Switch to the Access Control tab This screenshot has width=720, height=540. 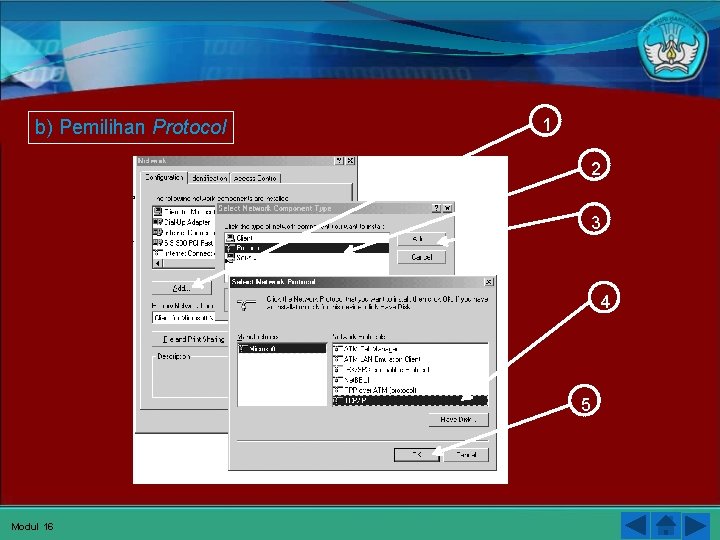[255, 178]
